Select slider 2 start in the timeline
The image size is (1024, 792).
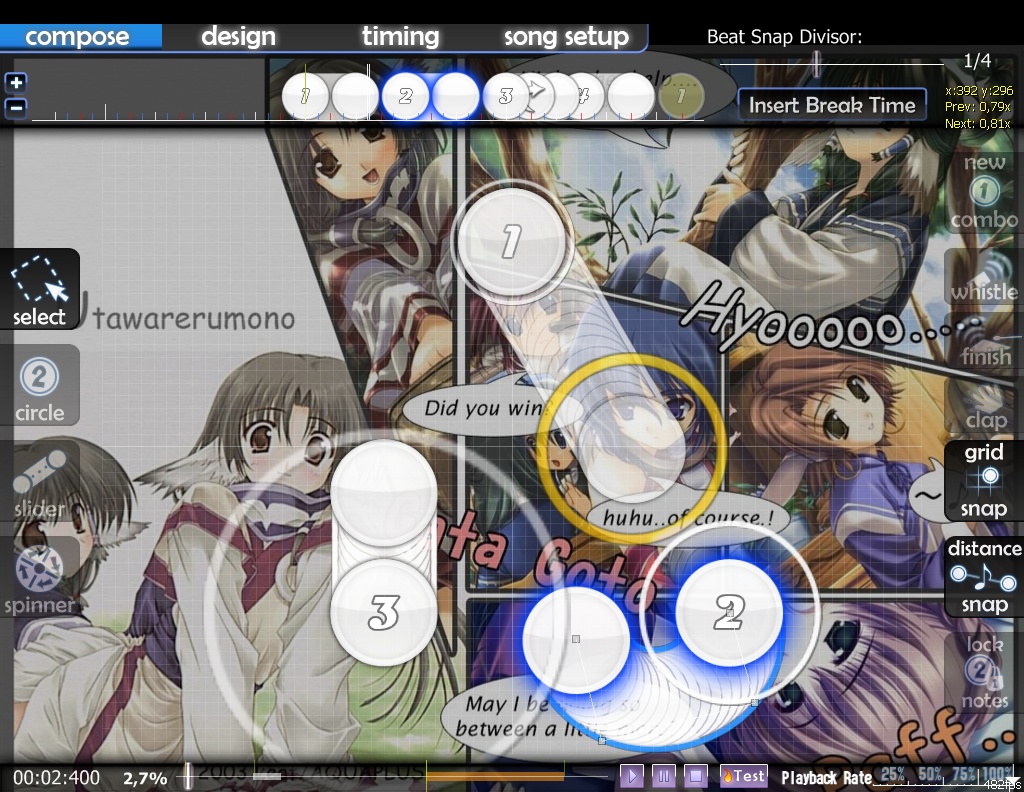point(406,96)
